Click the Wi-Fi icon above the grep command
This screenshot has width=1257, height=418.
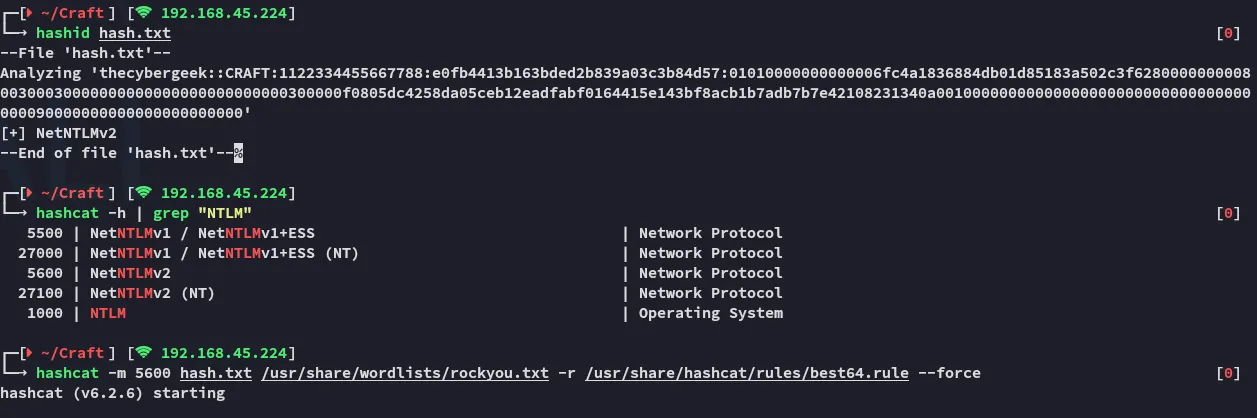(x=144, y=192)
